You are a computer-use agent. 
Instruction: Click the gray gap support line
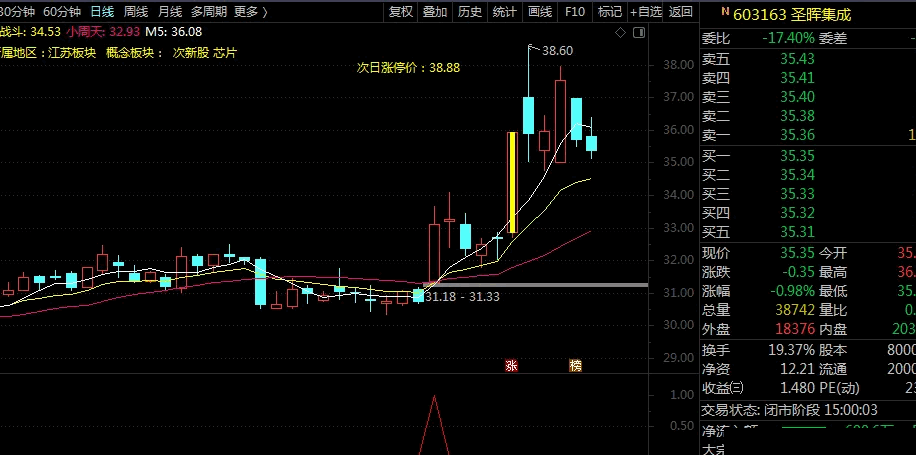pyautogui.click(x=536, y=285)
